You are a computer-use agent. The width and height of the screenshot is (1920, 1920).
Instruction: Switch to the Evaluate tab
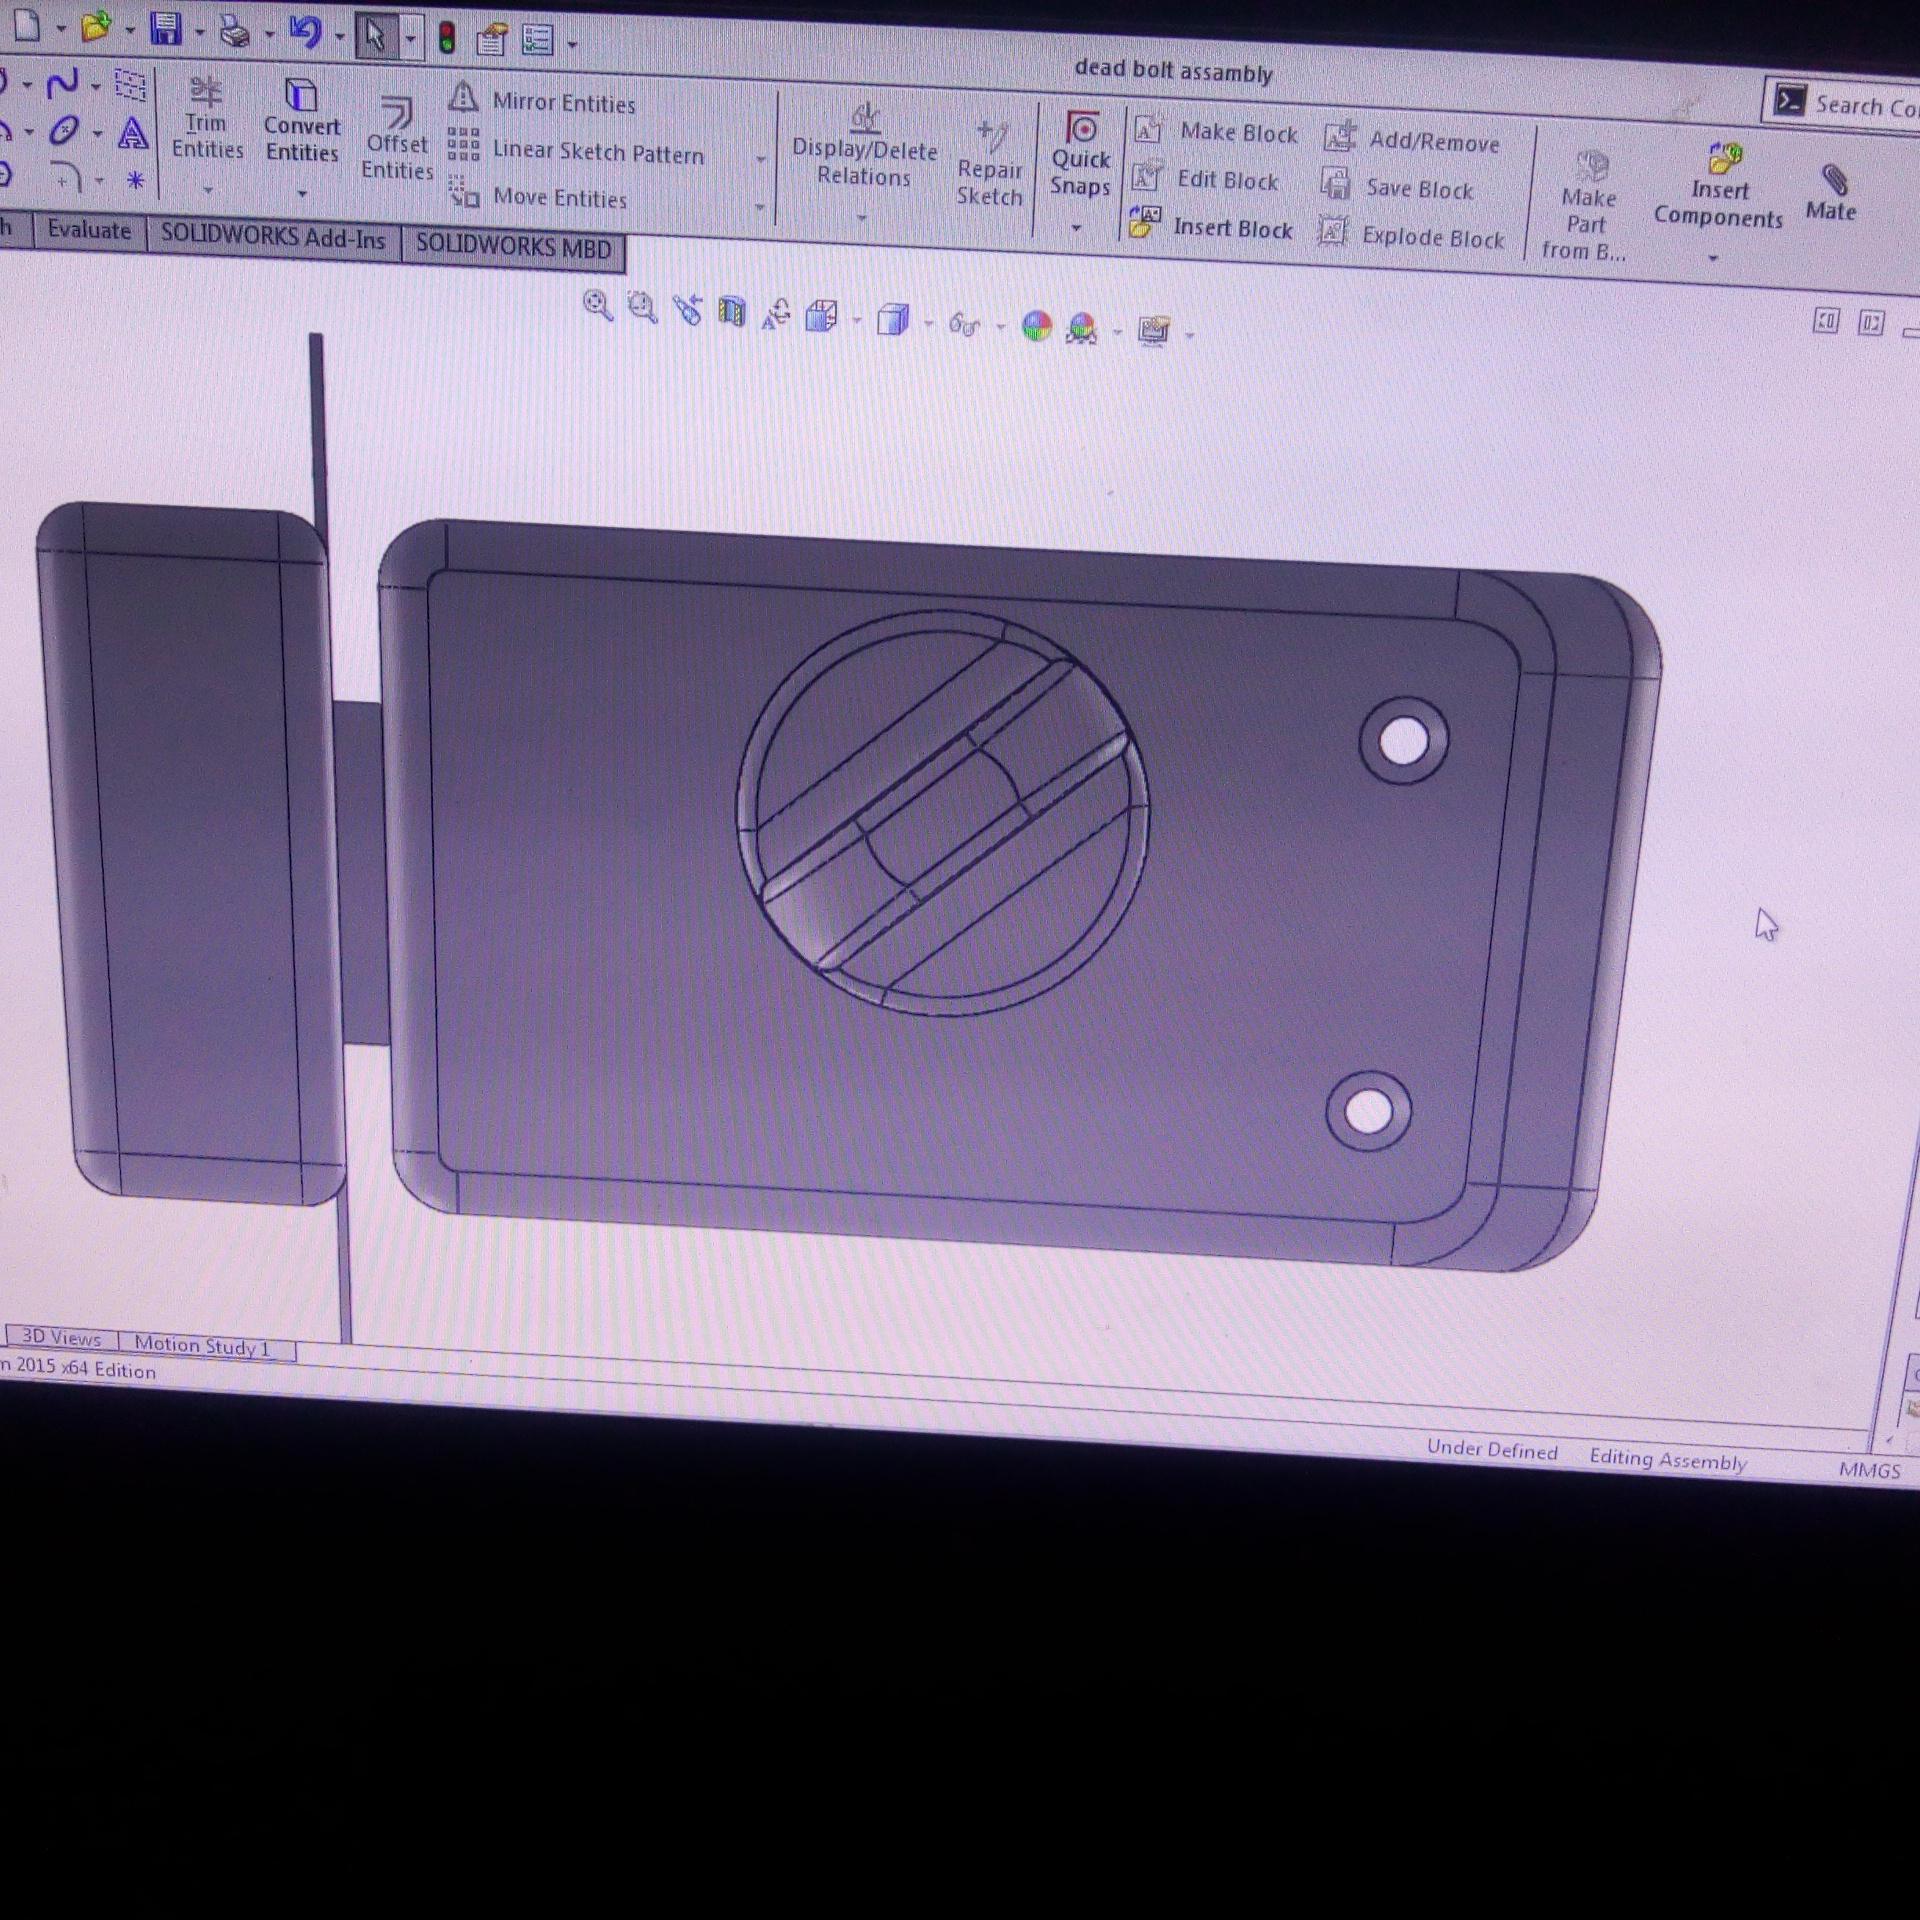click(89, 230)
